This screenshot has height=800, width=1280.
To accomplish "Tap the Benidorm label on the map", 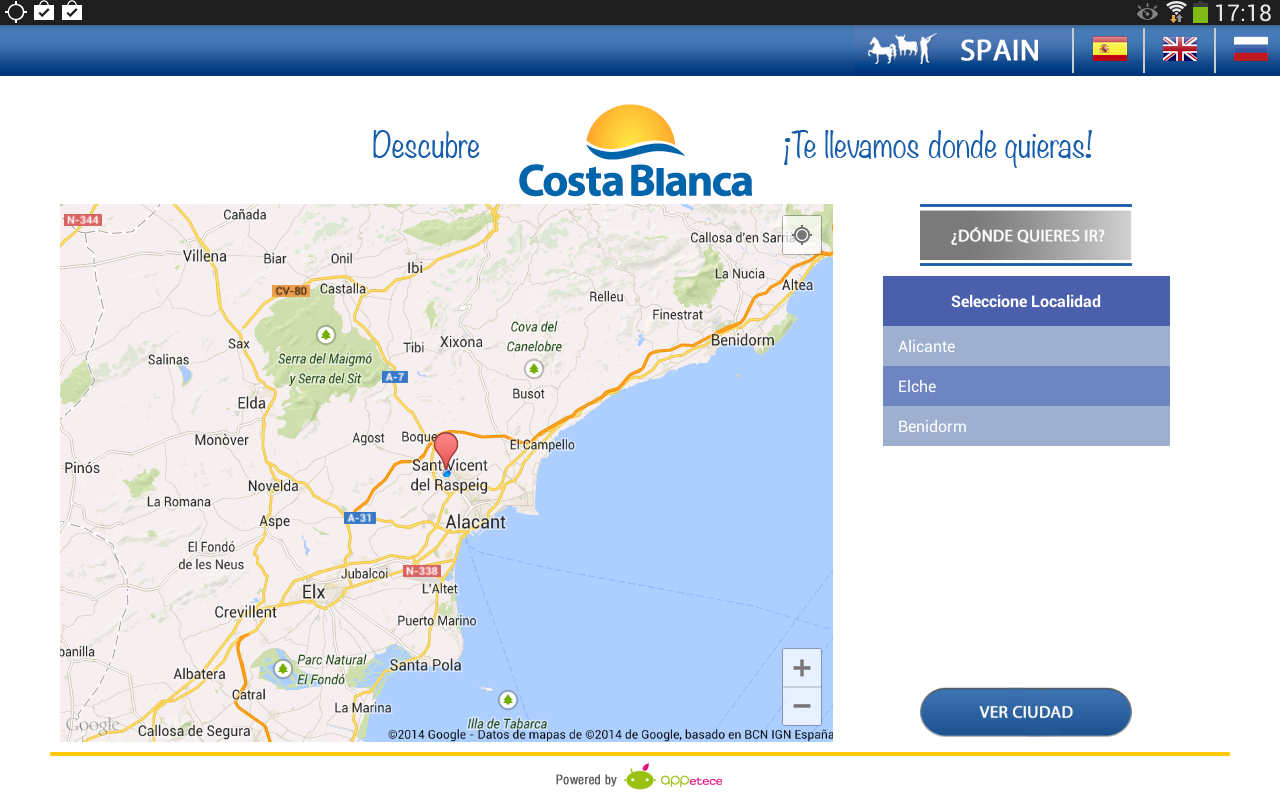I will 742,340.
